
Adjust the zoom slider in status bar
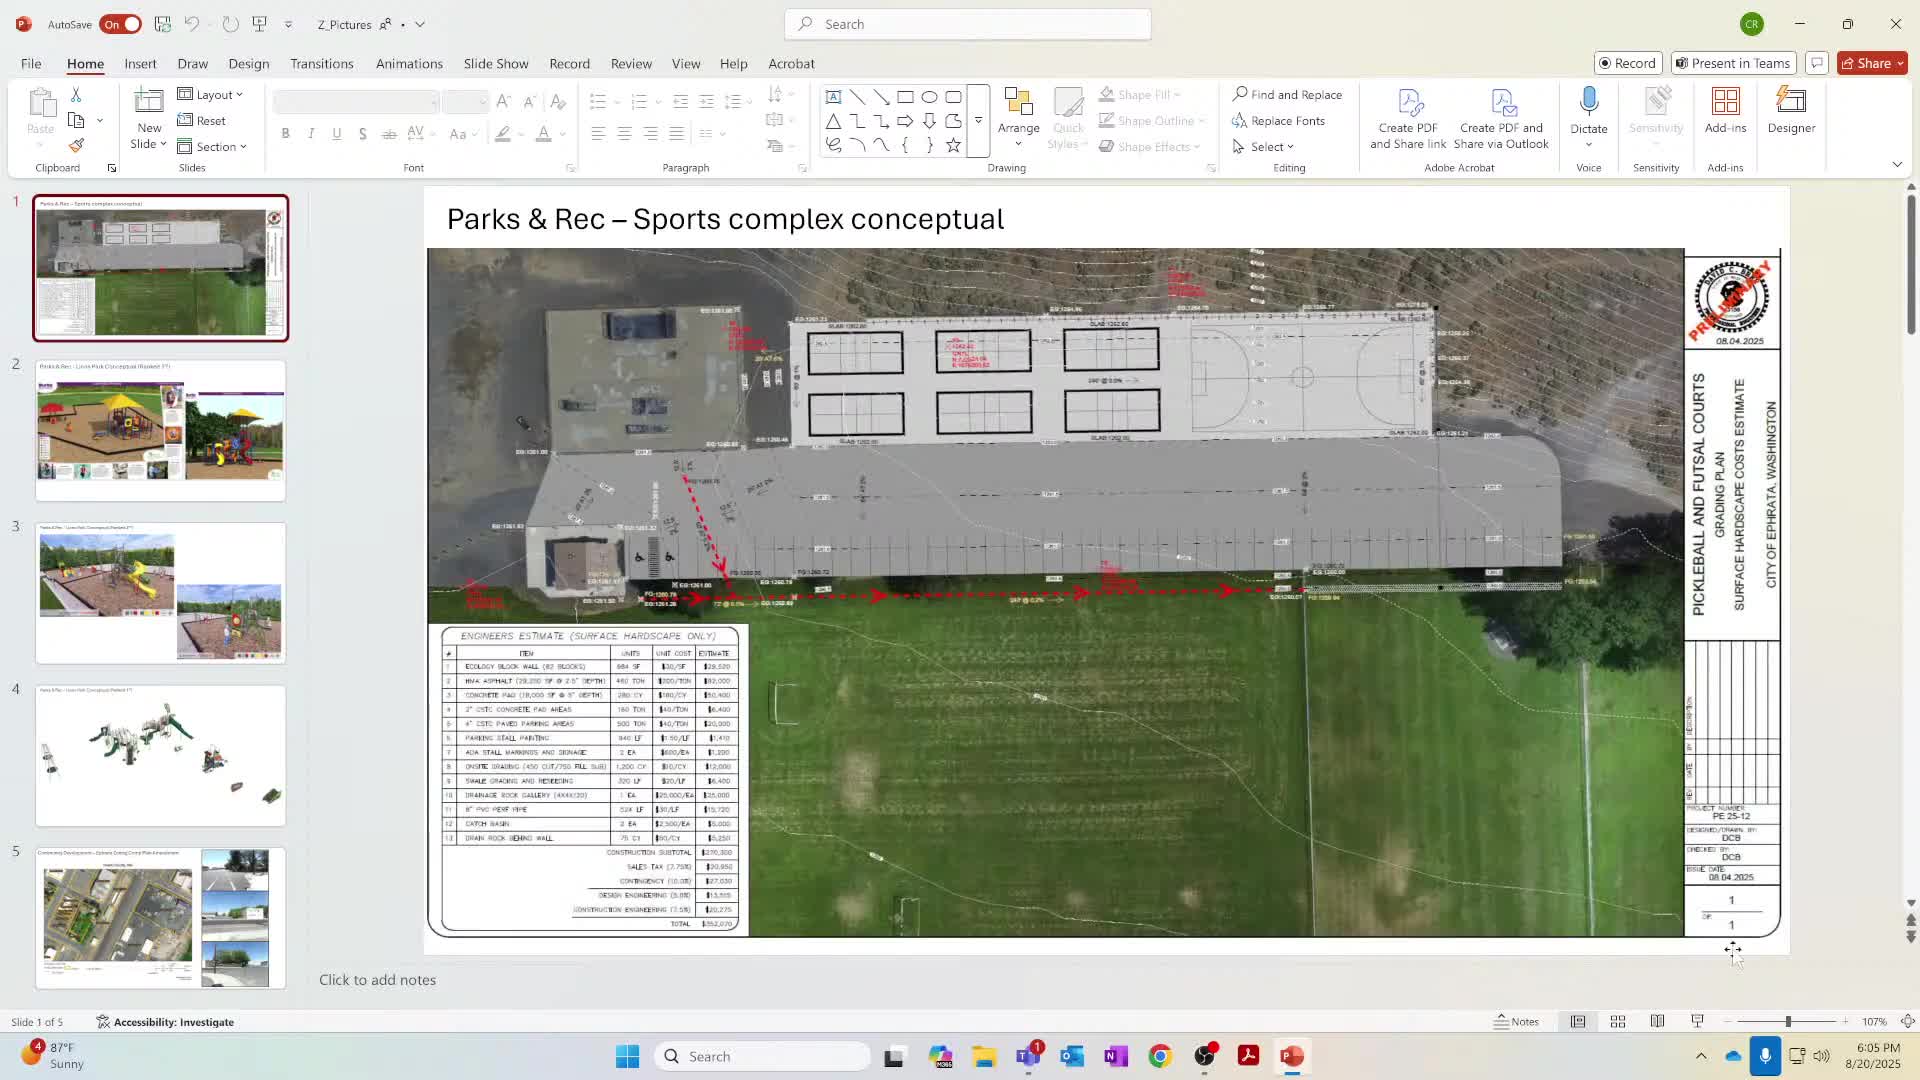click(x=1787, y=1021)
